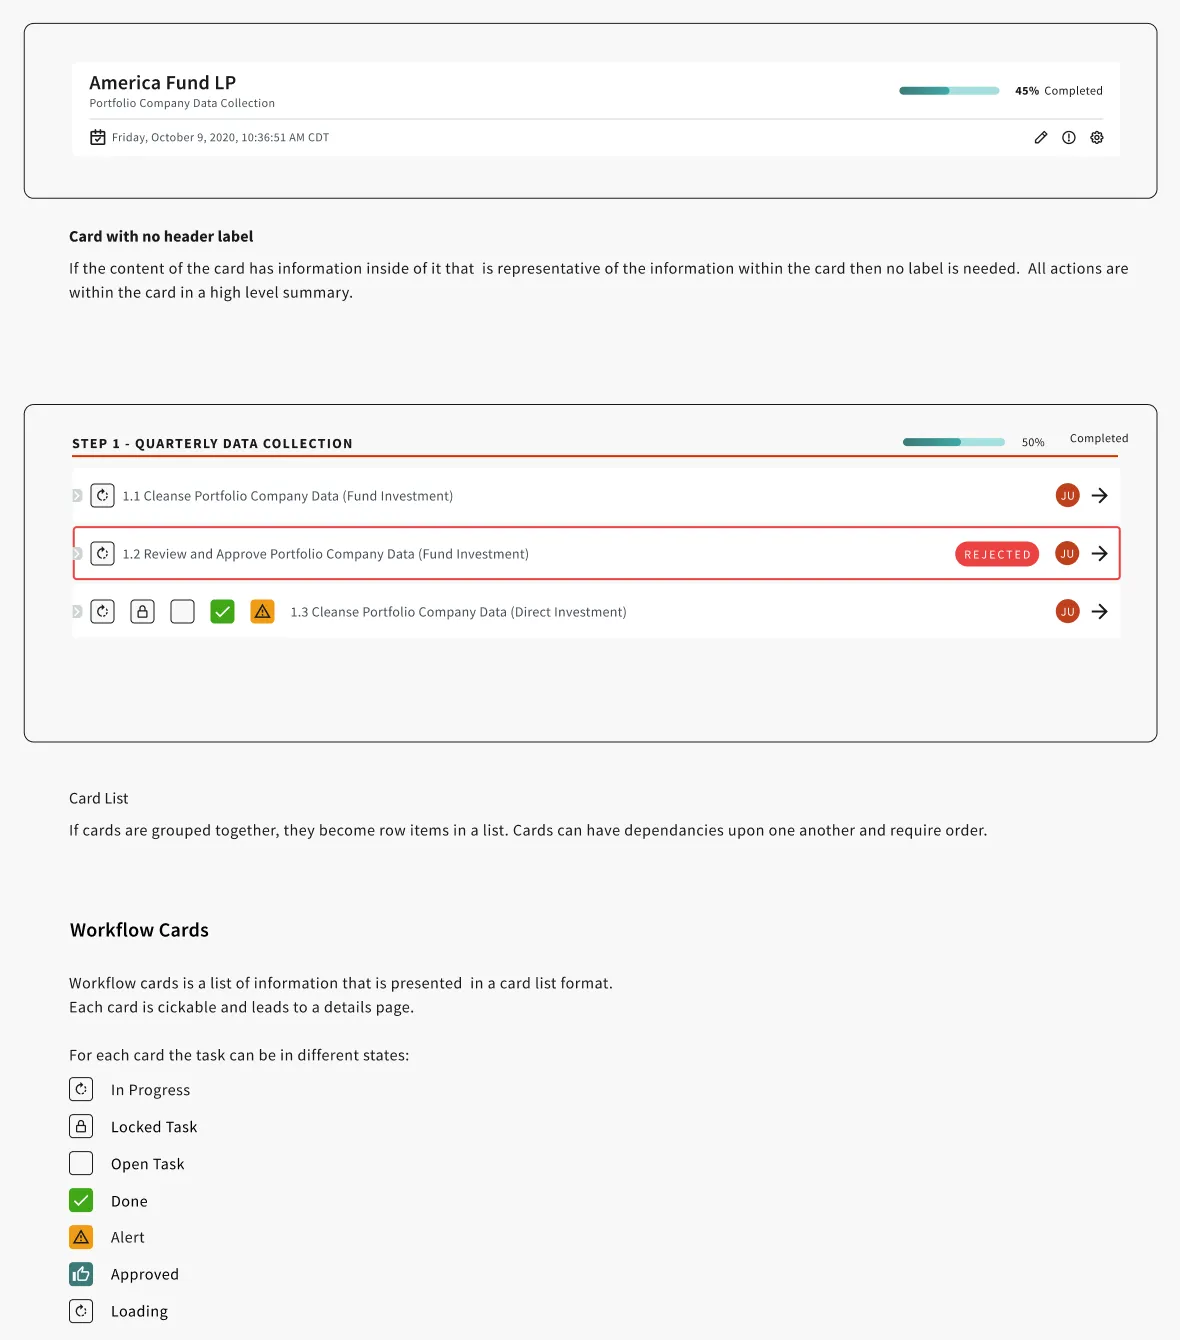Viewport: 1180px width, 1340px height.
Task: Open settings gear on America Fund LP card
Action: click(x=1097, y=138)
